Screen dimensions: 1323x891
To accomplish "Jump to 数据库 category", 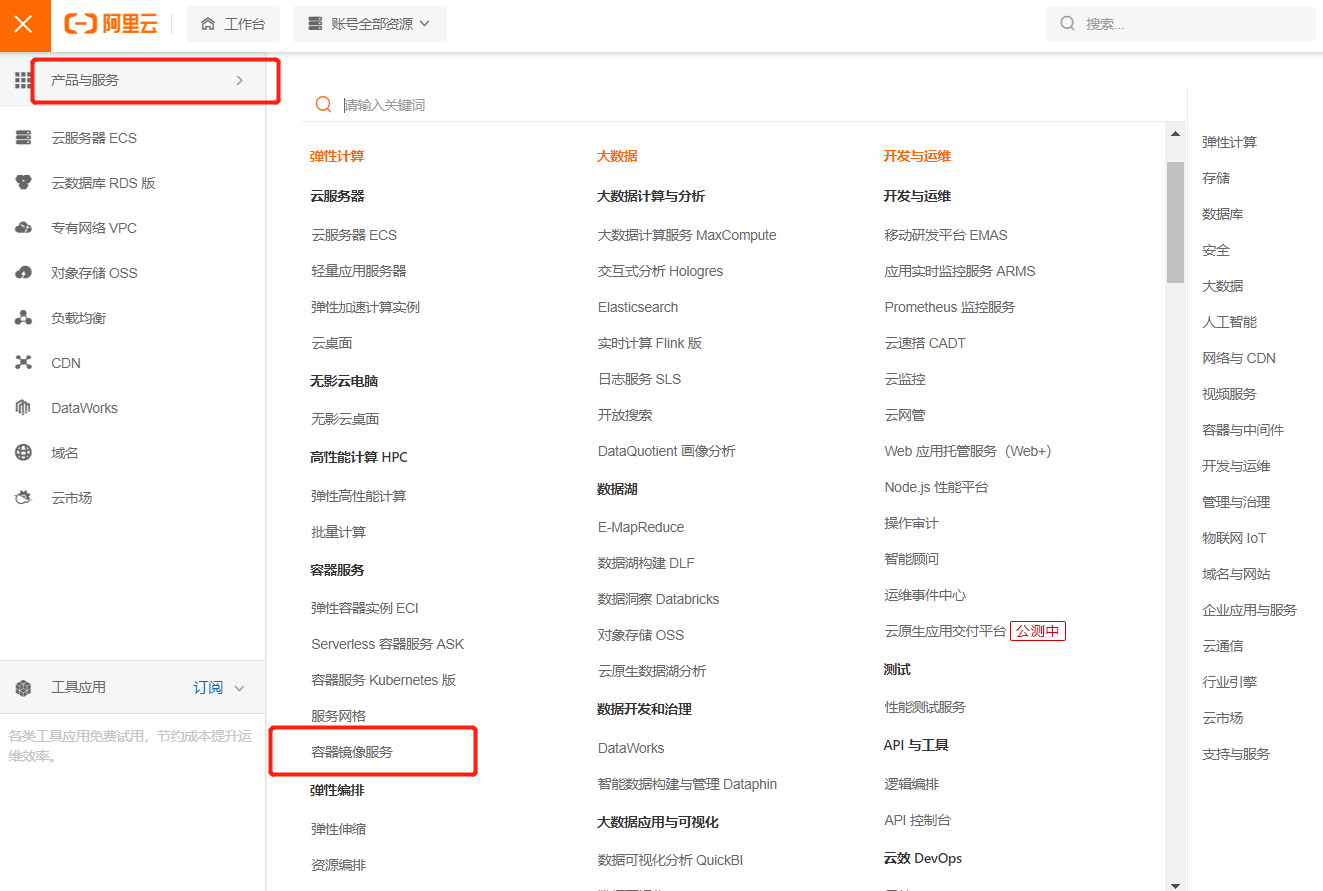I will (x=1222, y=214).
